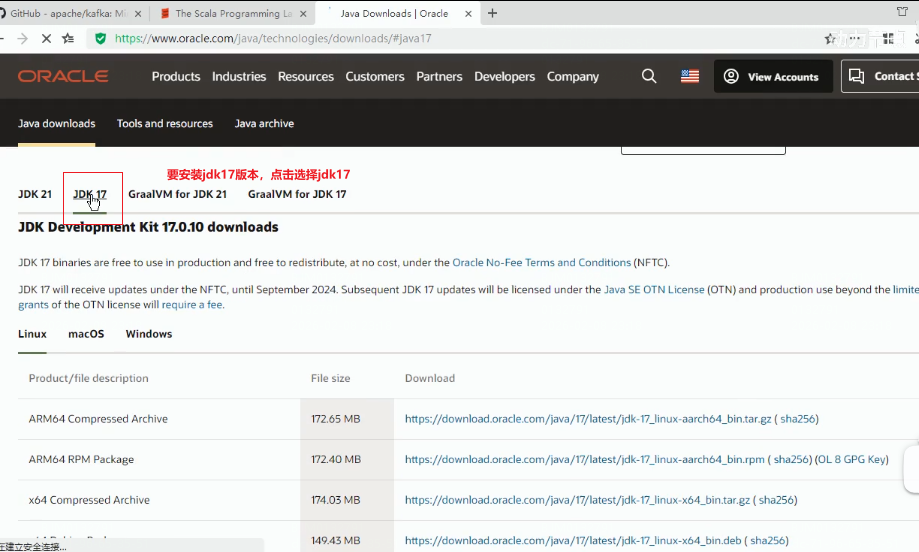This screenshot has width=919, height=552.
Task: Click the View Accounts button
Action: (773, 76)
